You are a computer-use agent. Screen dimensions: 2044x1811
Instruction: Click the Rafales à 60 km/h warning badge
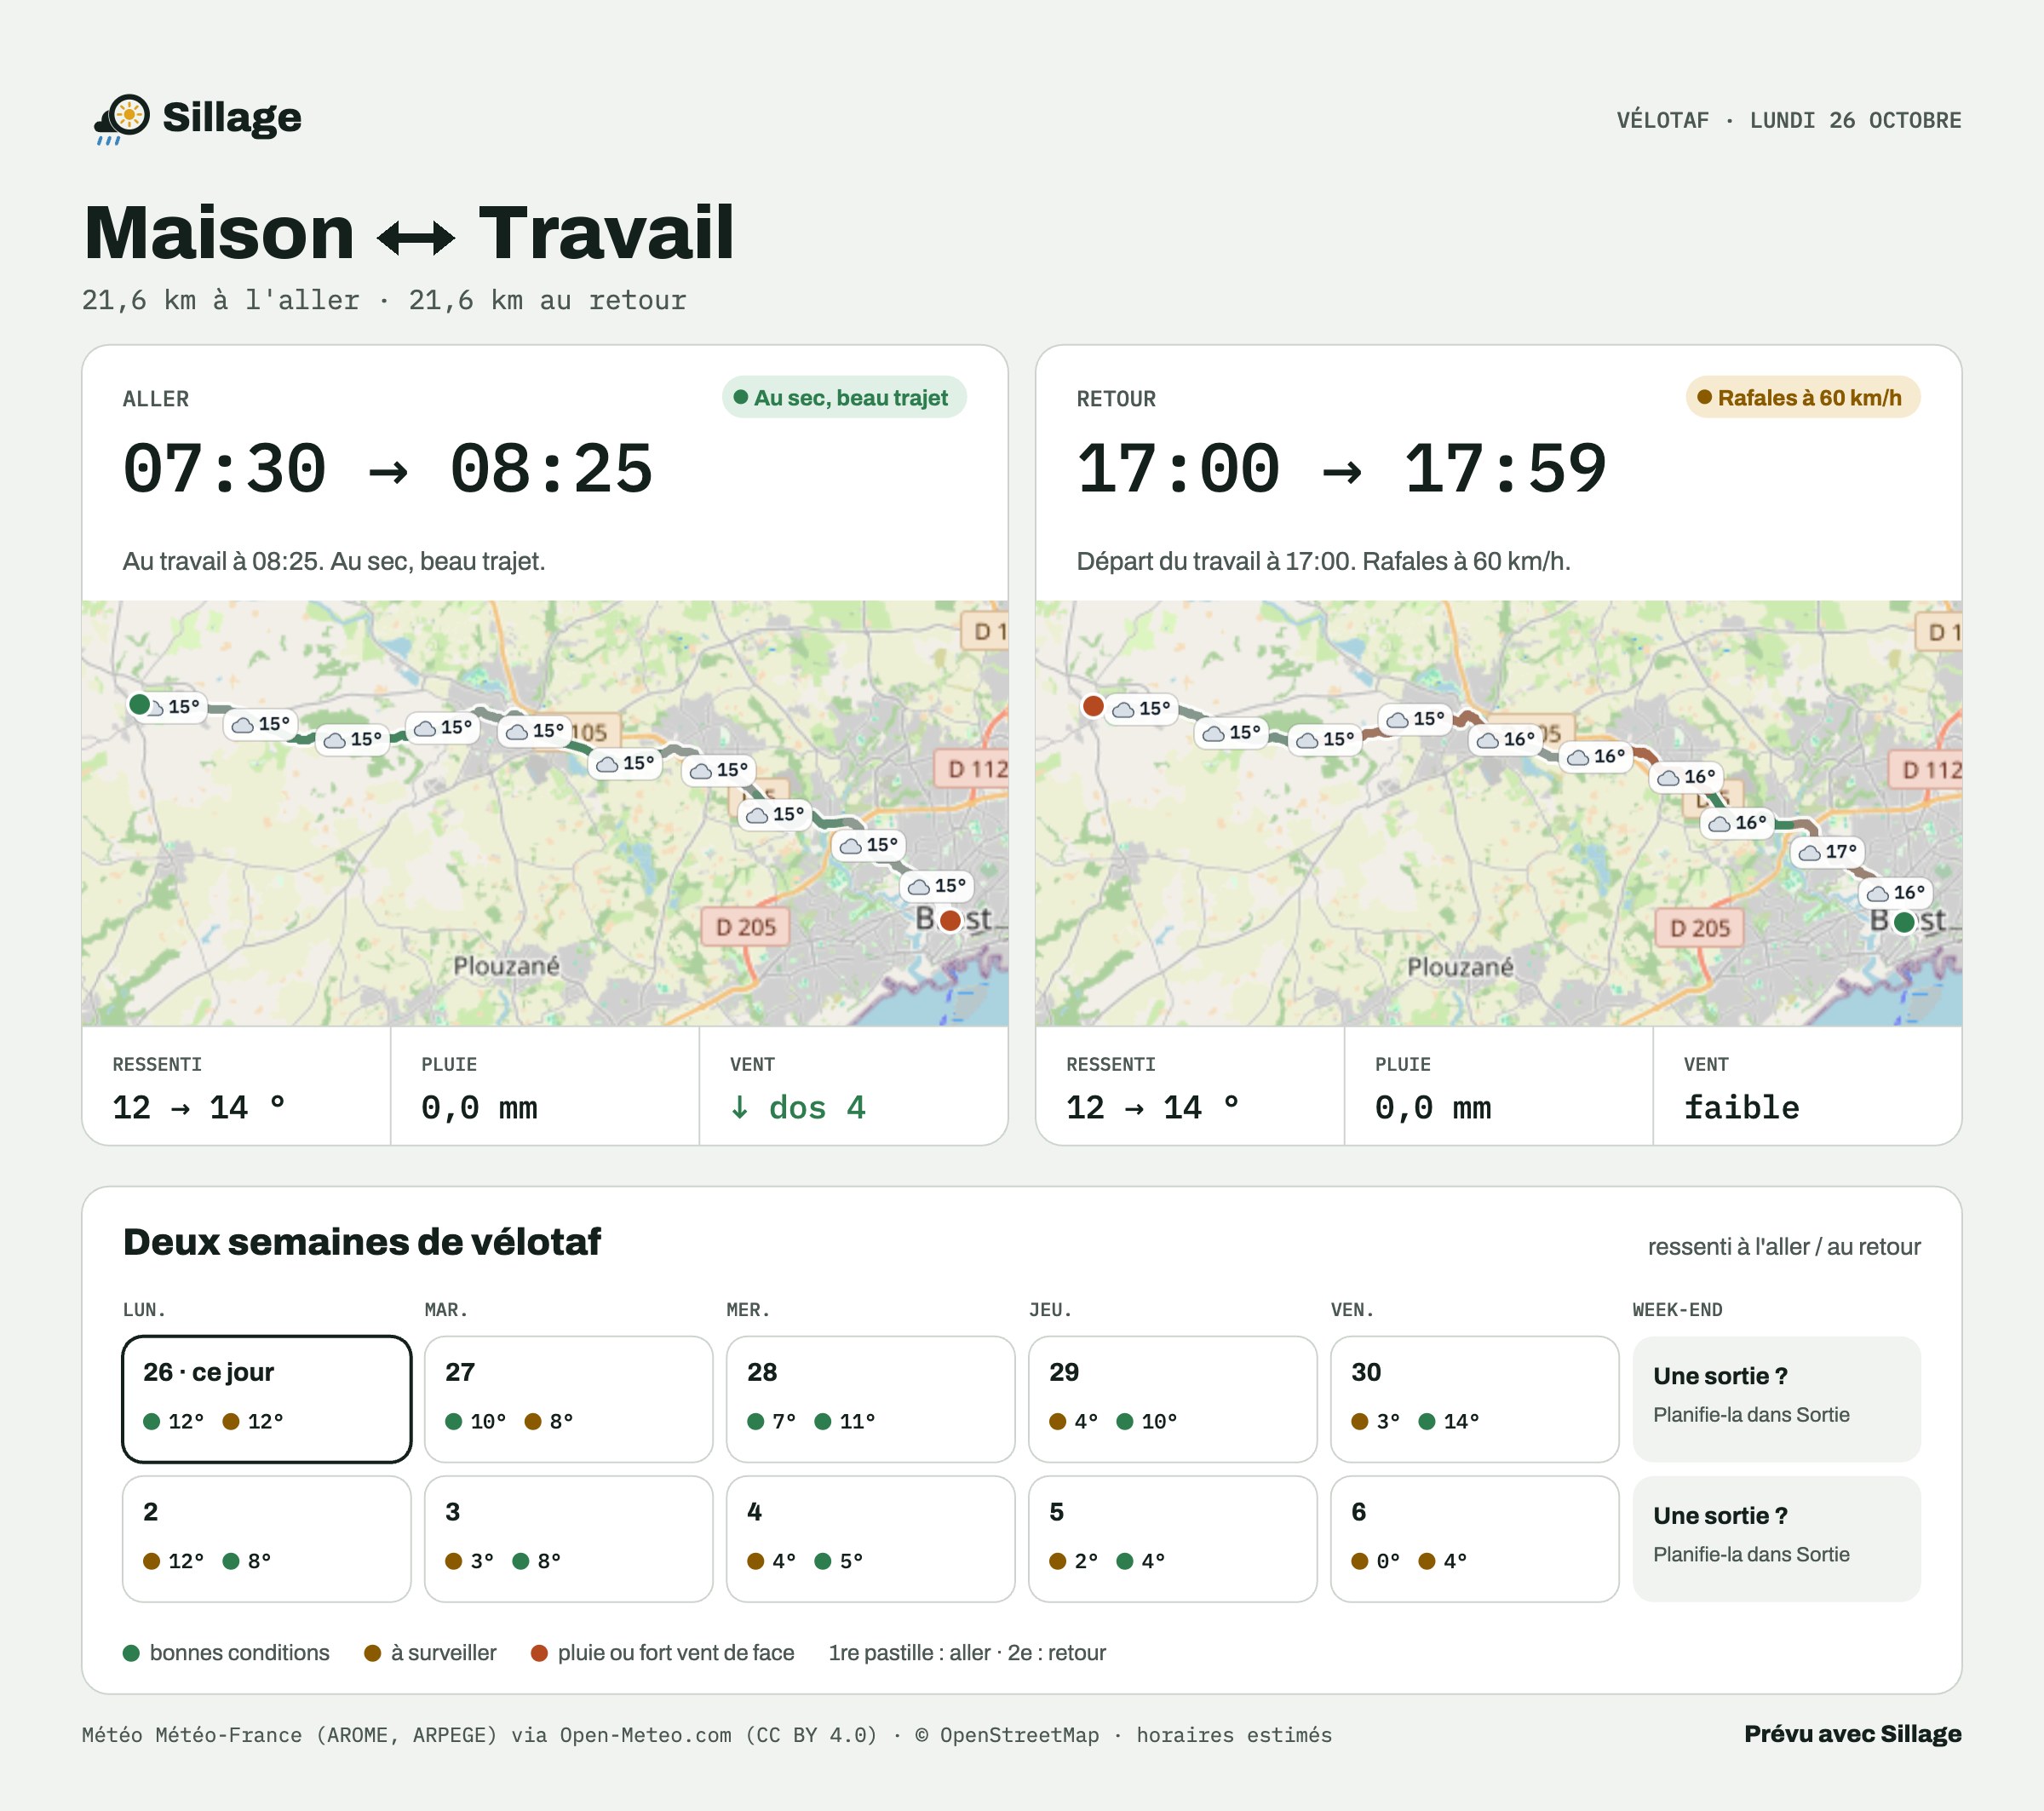pyautogui.click(x=1802, y=397)
